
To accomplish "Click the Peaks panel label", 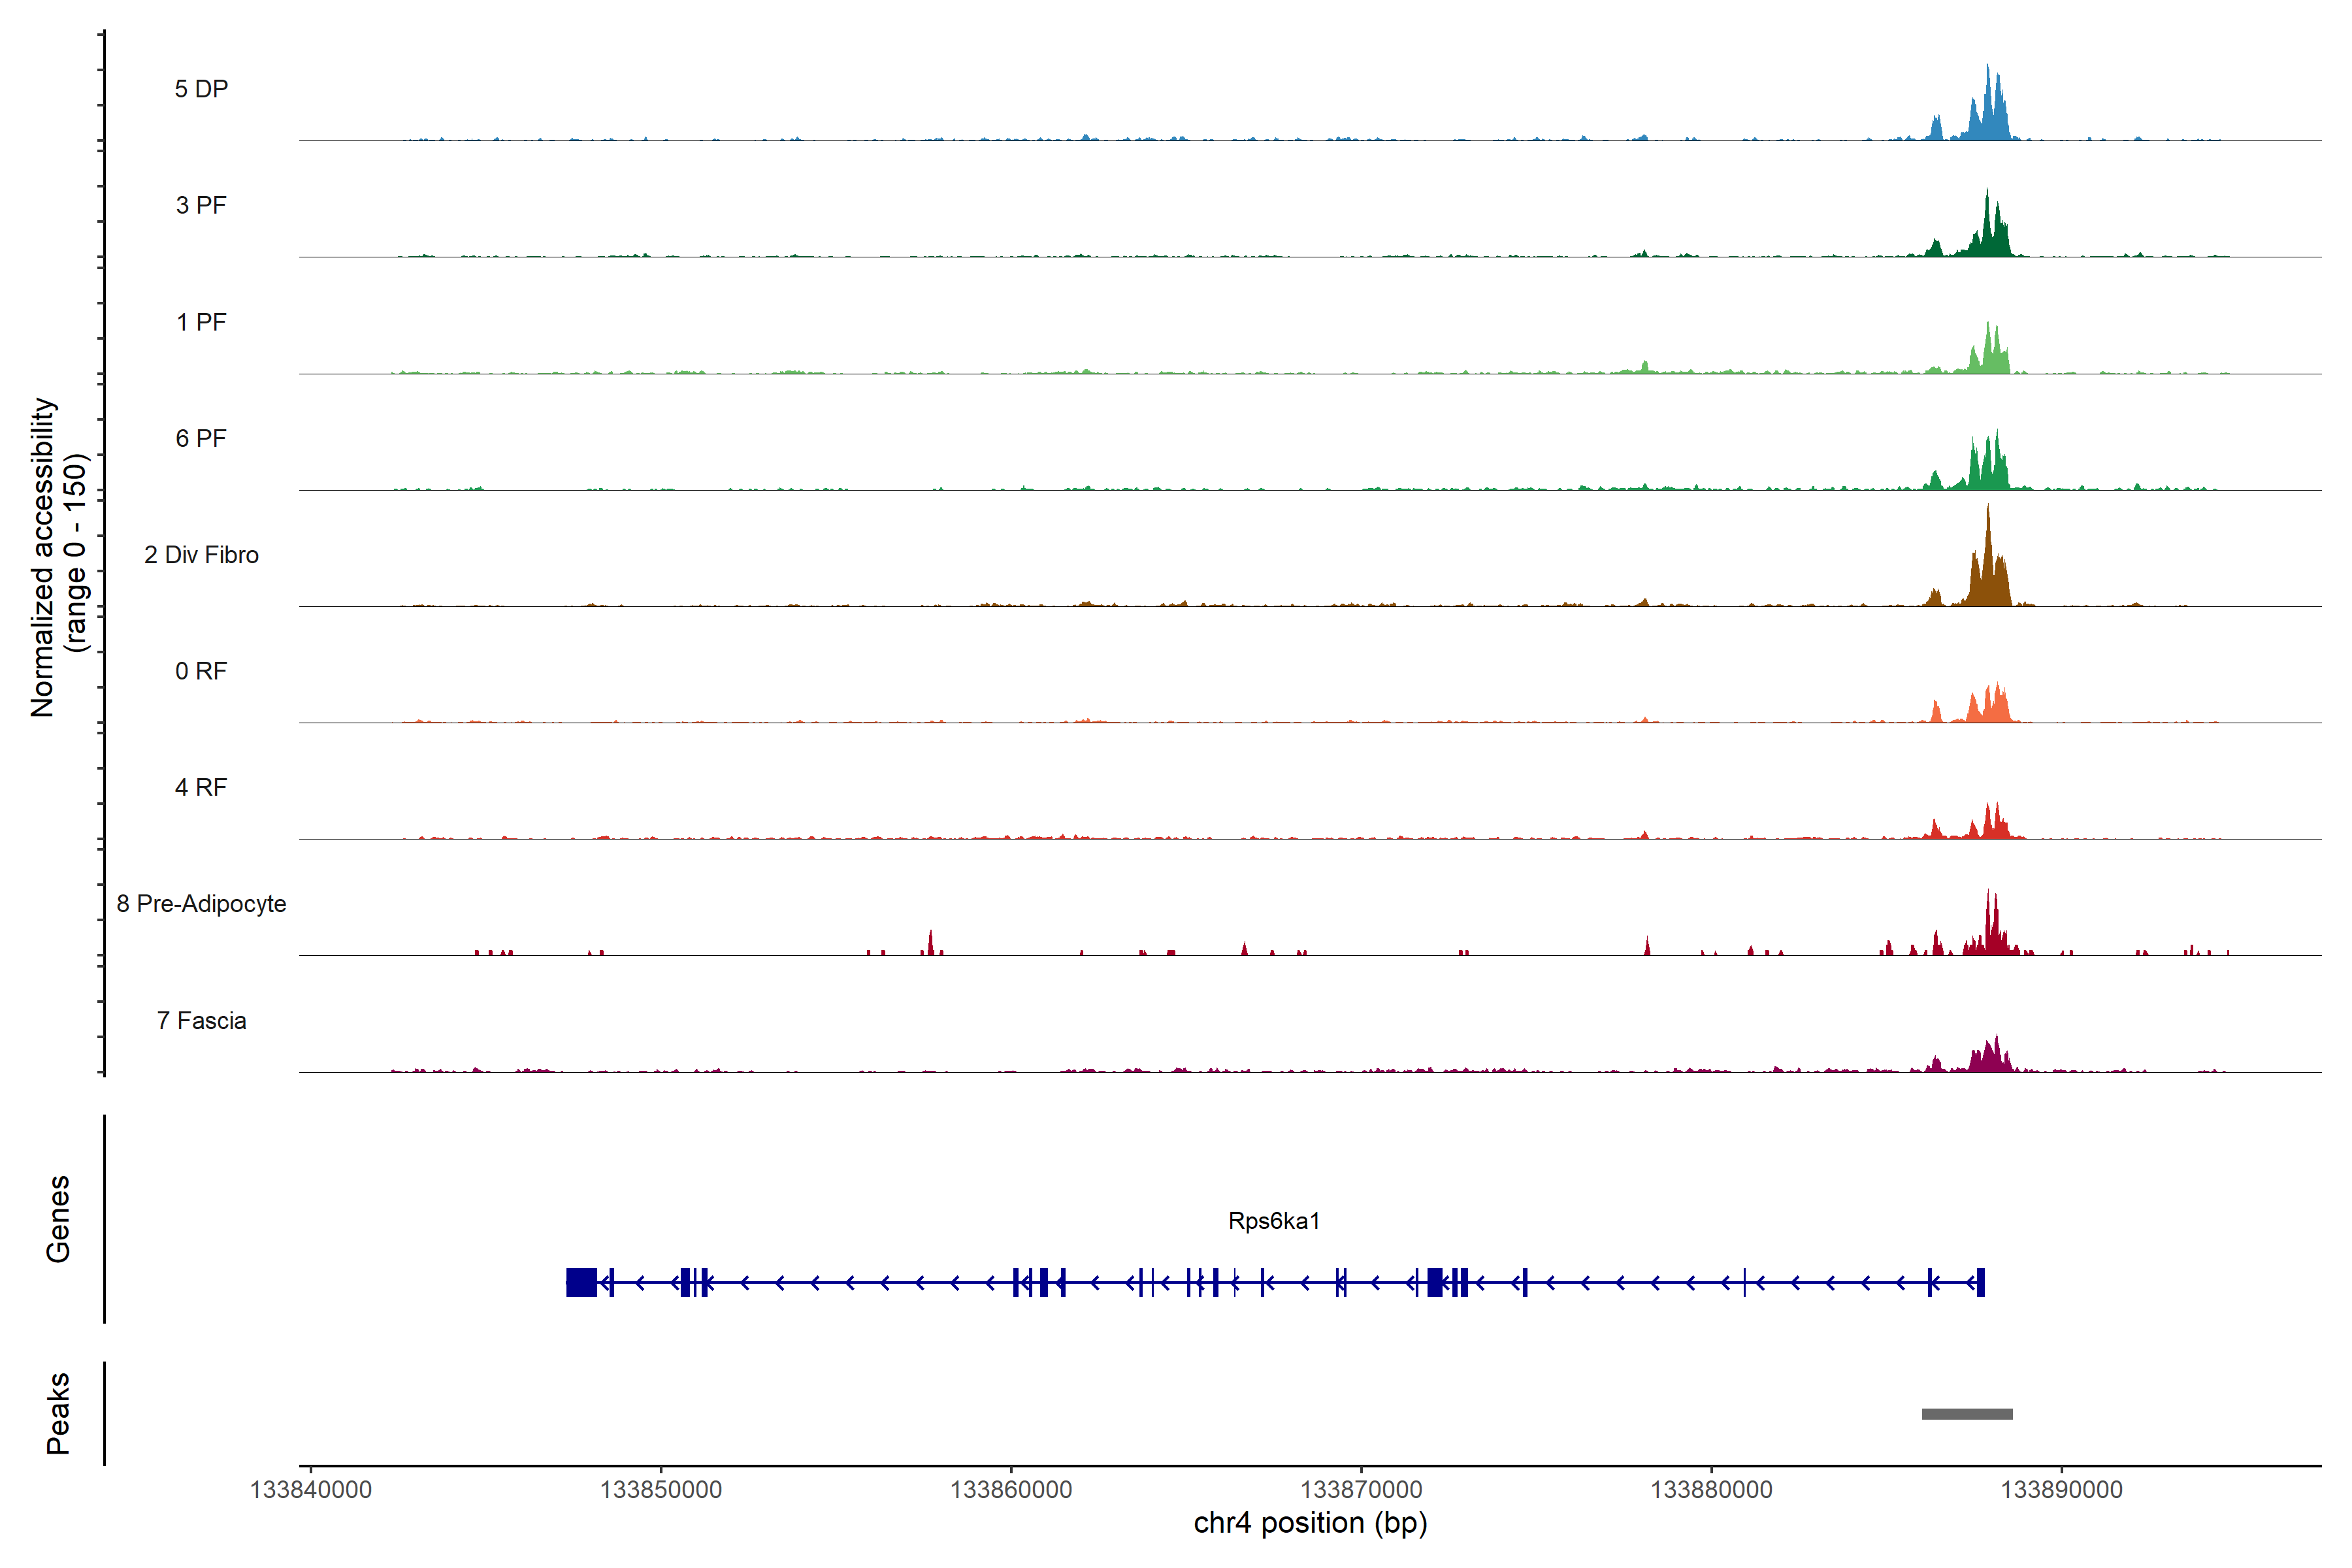I will point(58,1412).
